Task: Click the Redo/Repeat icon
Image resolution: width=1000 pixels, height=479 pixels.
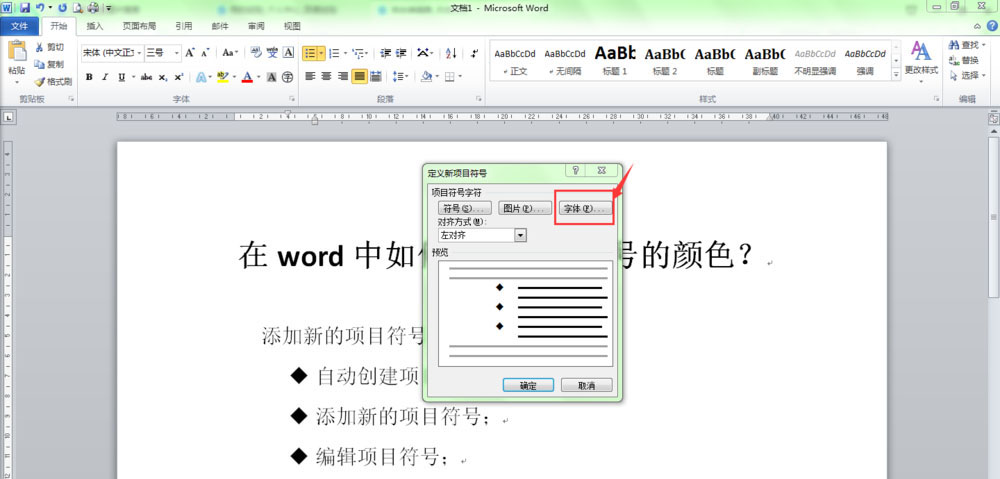Action: (x=62, y=8)
